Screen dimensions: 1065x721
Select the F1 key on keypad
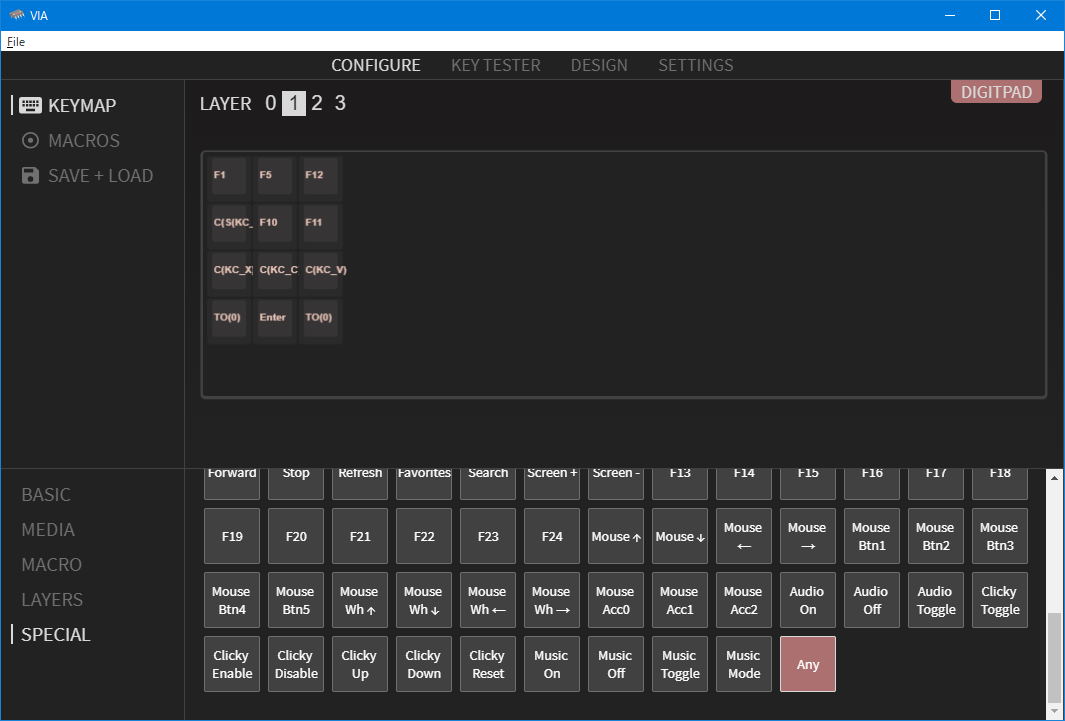(x=229, y=175)
